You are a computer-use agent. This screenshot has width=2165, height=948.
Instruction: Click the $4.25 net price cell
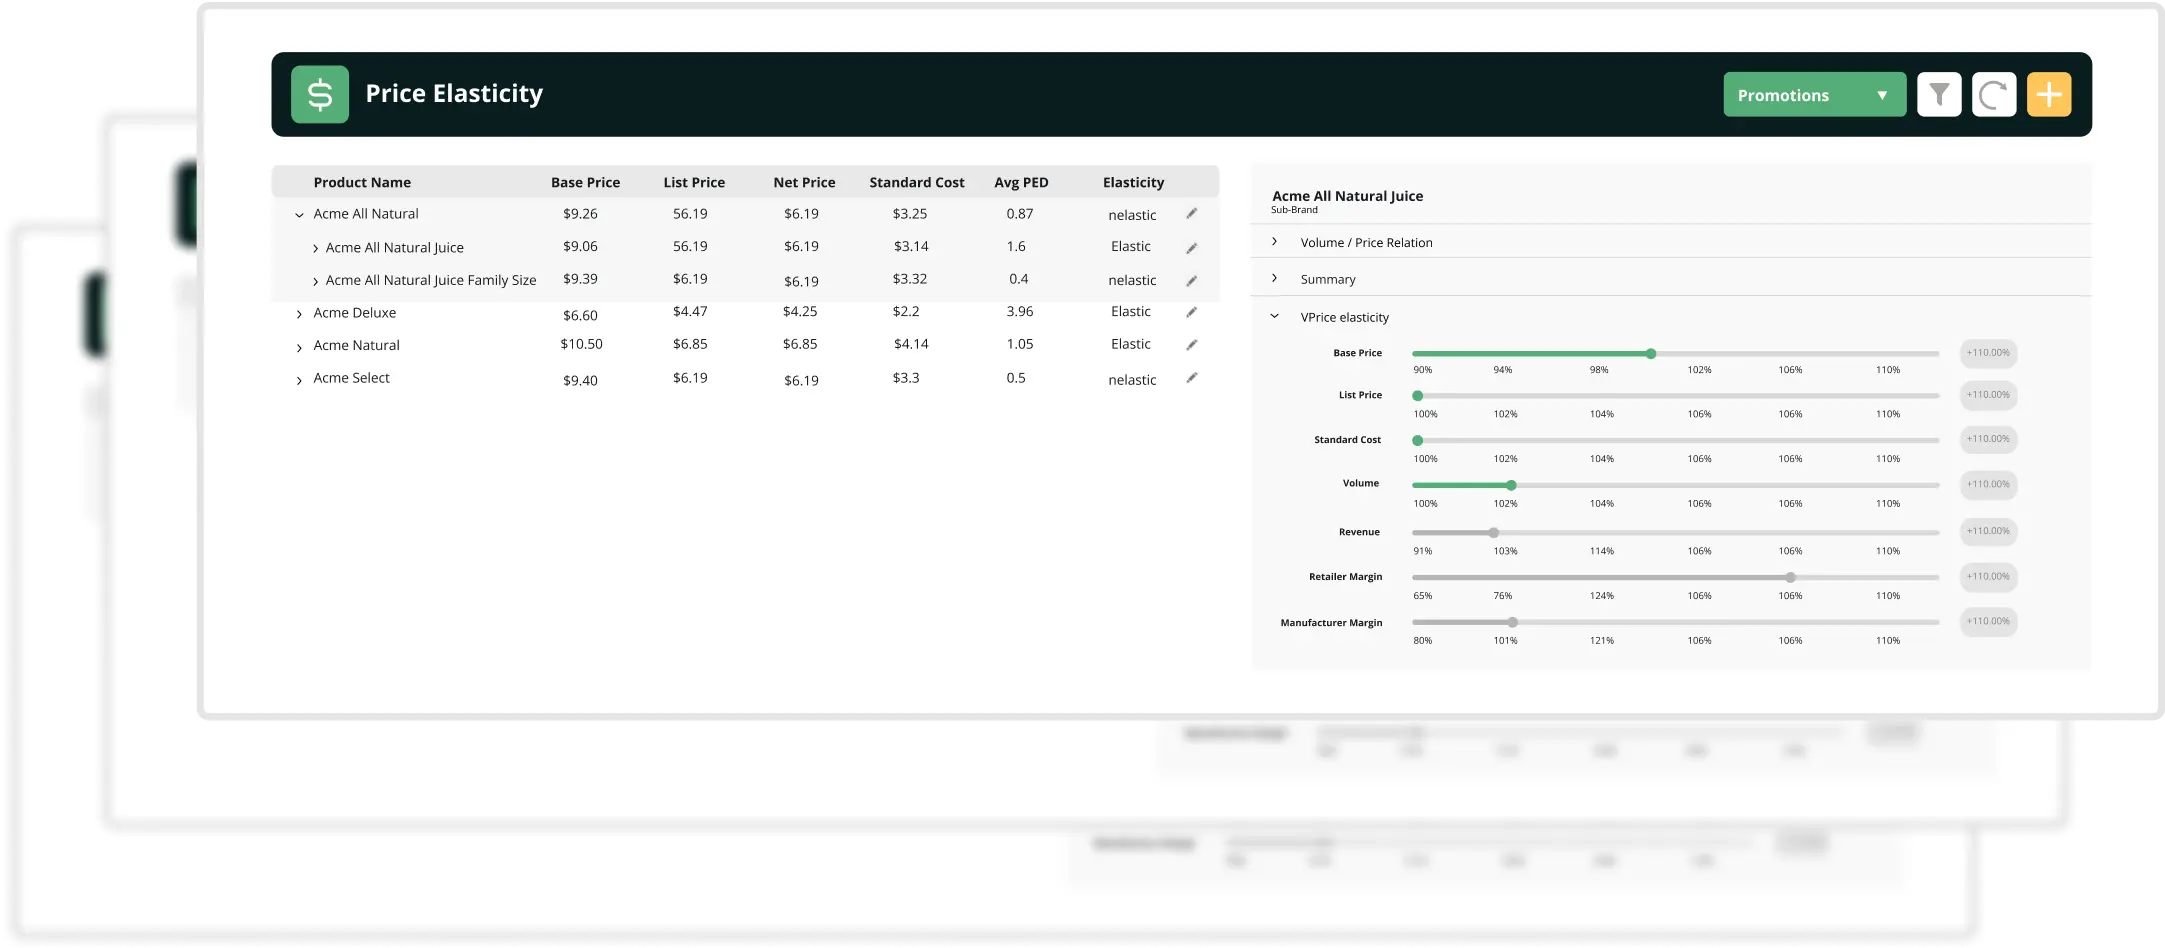click(x=800, y=312)
